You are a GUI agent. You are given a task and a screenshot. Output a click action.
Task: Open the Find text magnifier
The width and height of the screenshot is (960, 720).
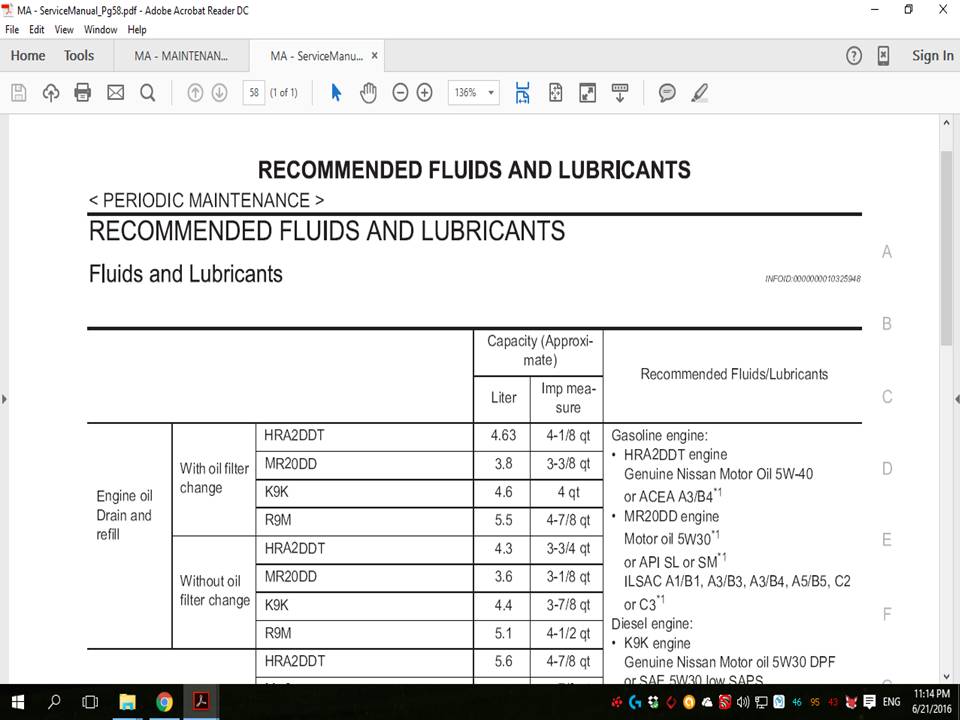(147, 93)
